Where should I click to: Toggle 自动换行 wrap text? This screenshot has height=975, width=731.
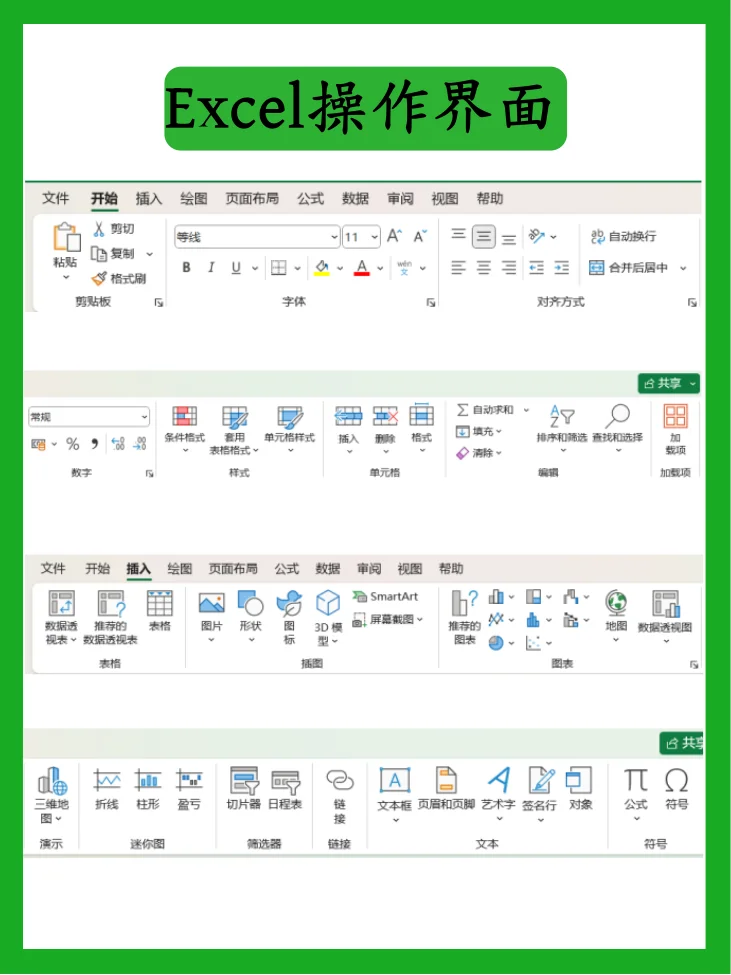[623, 236]
